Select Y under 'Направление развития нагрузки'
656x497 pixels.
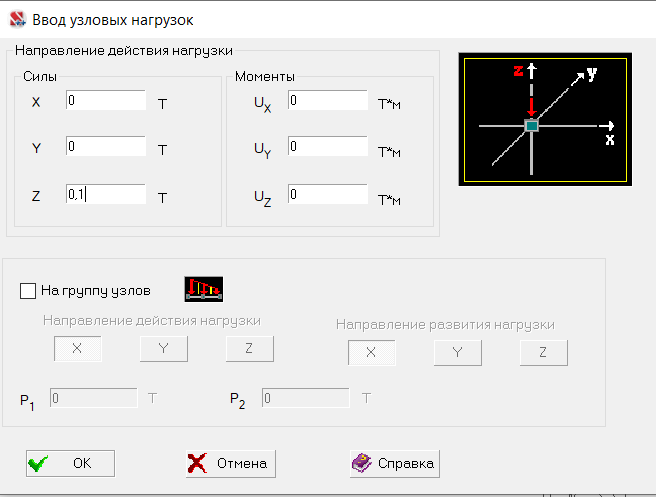[458, 353]
